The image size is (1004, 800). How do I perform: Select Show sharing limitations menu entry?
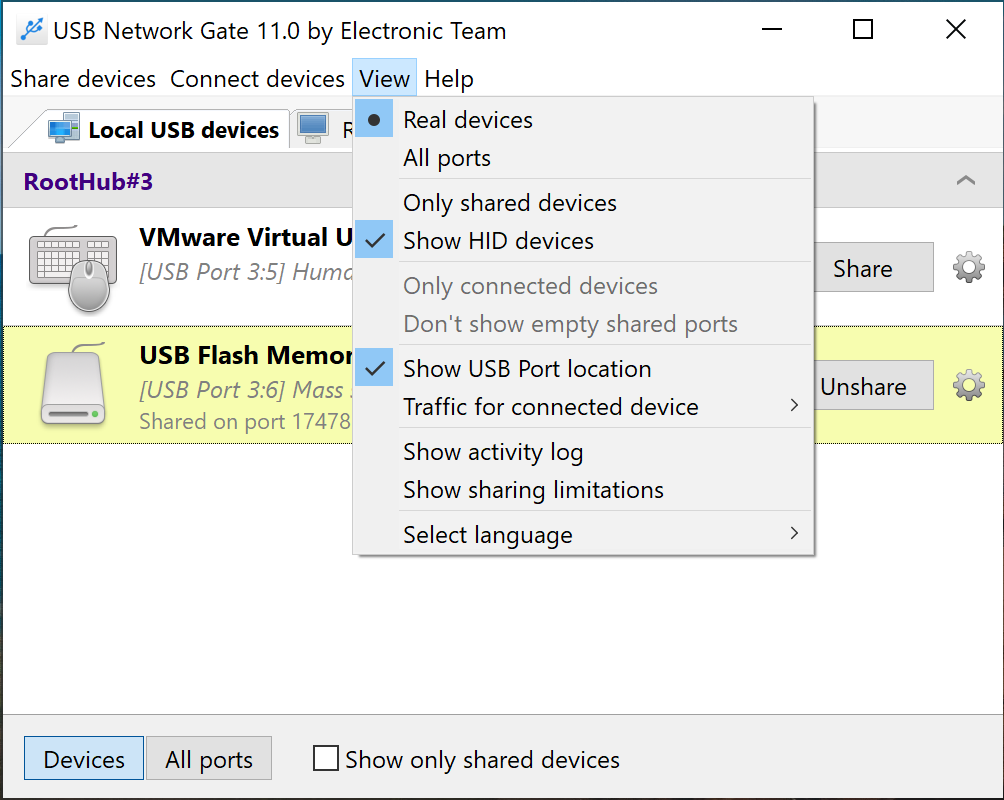tap(533, 490)
